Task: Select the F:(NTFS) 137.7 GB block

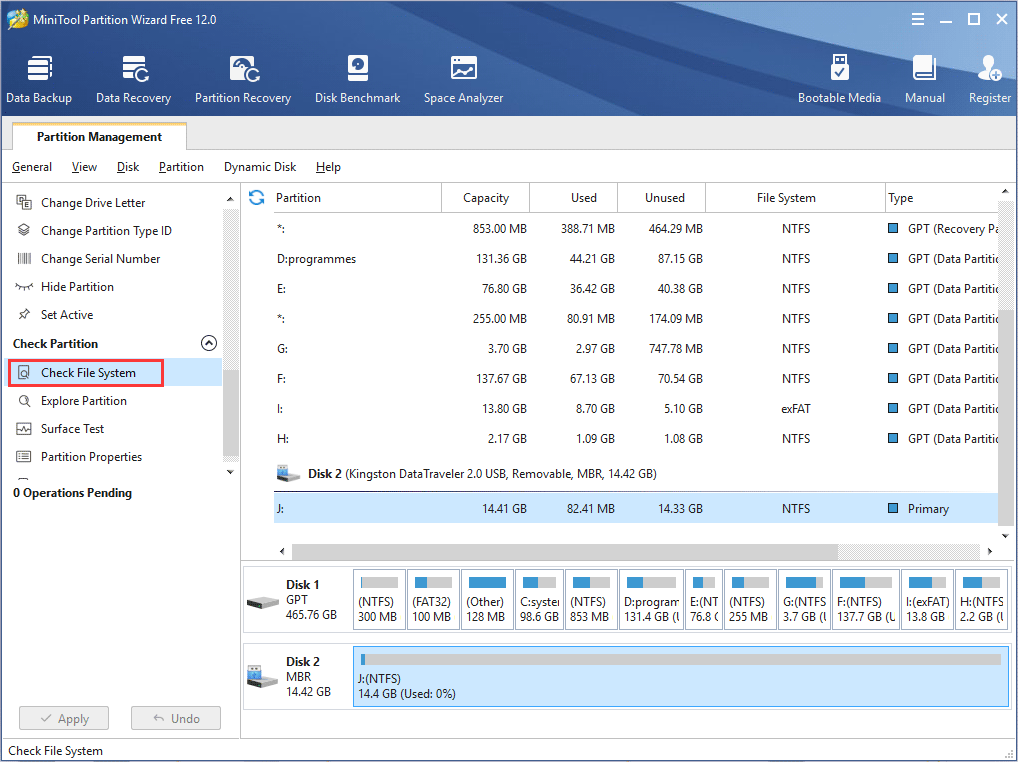Action: 865,600
